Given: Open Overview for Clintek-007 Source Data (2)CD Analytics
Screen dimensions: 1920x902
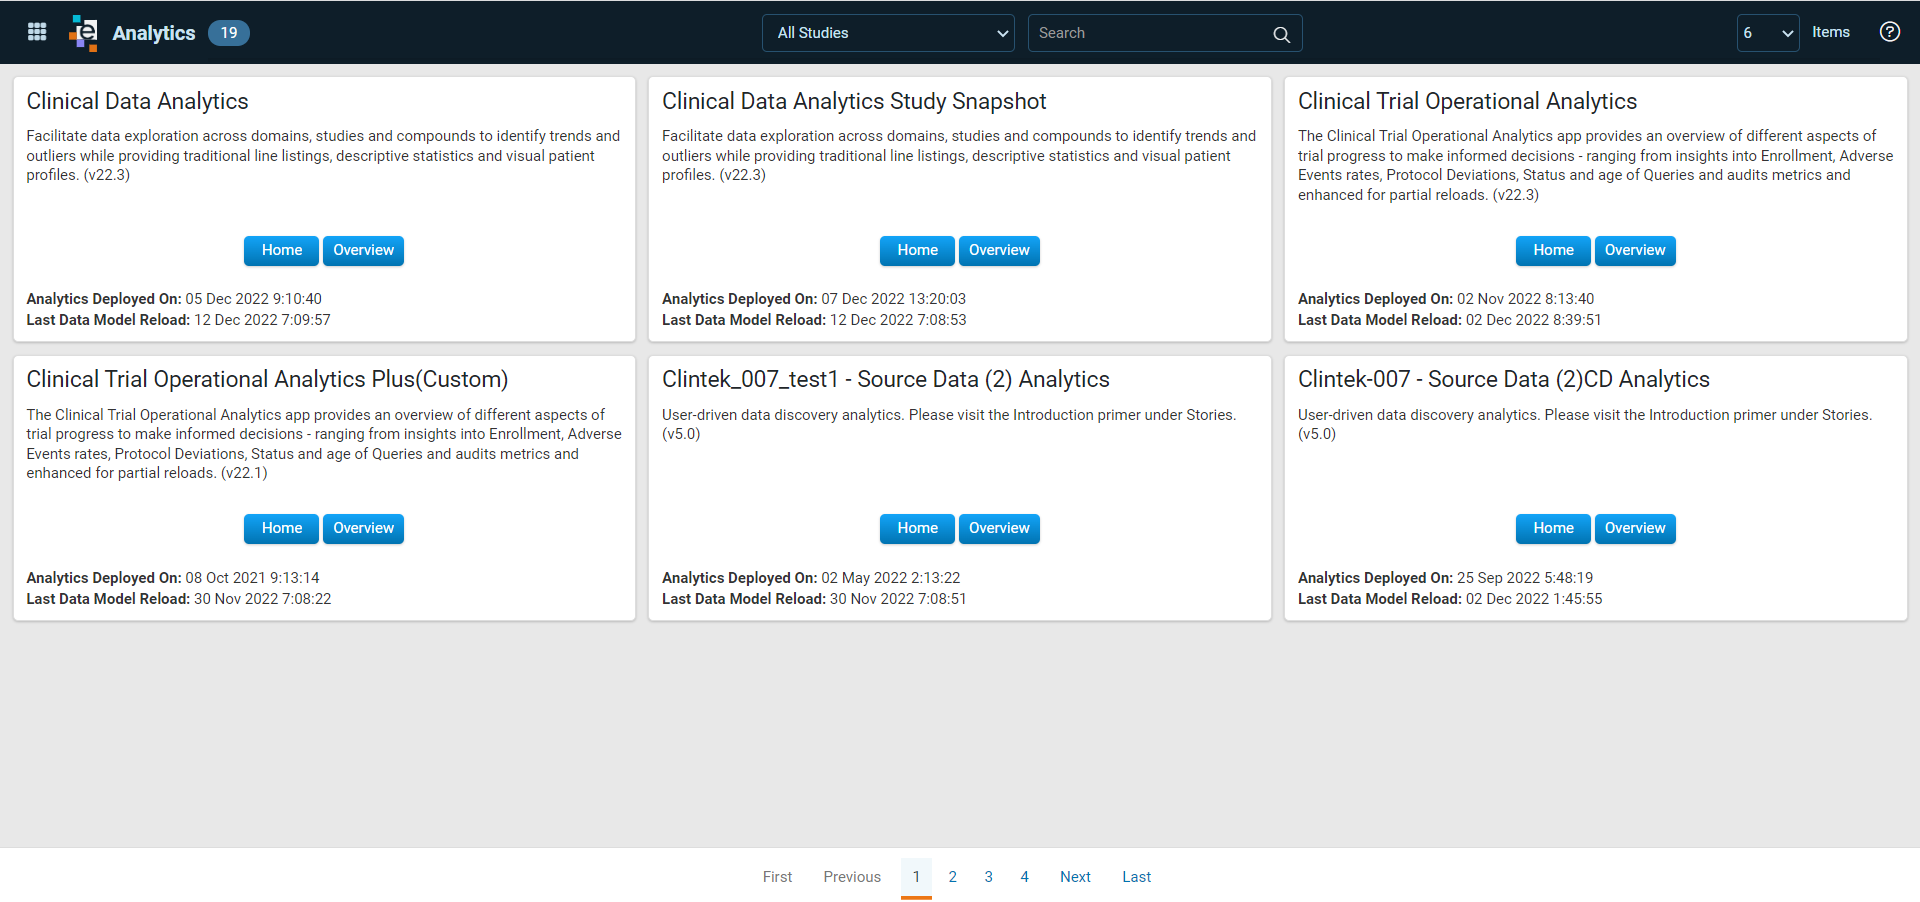Looking at the screenshot, I should tap(1634, 528).
